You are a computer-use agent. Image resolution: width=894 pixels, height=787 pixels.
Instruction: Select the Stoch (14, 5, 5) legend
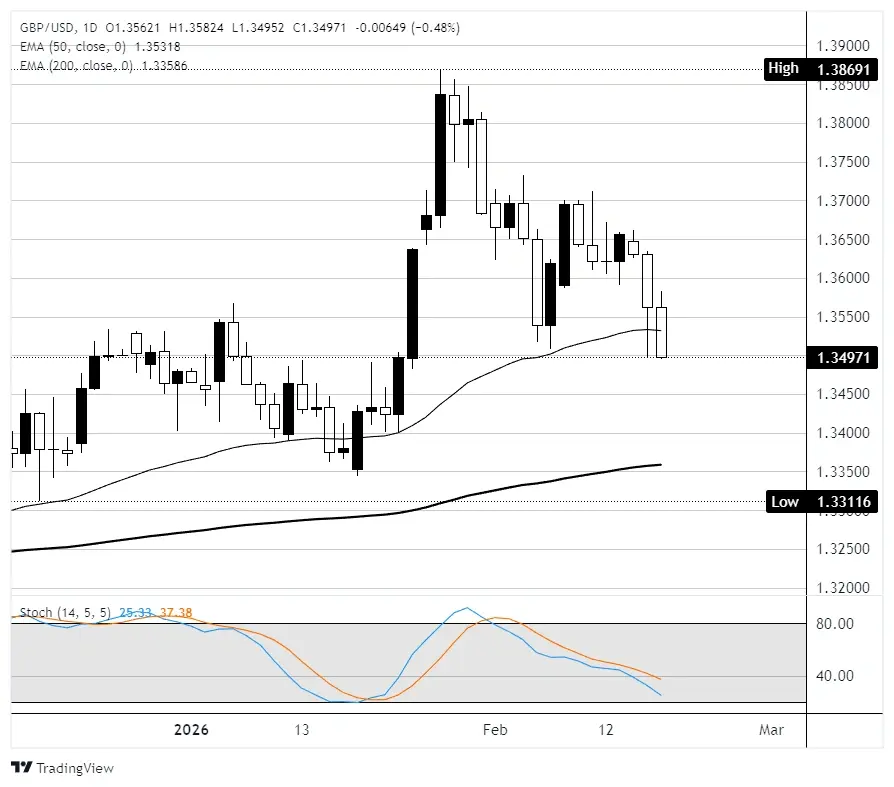[x=66, y=611]
